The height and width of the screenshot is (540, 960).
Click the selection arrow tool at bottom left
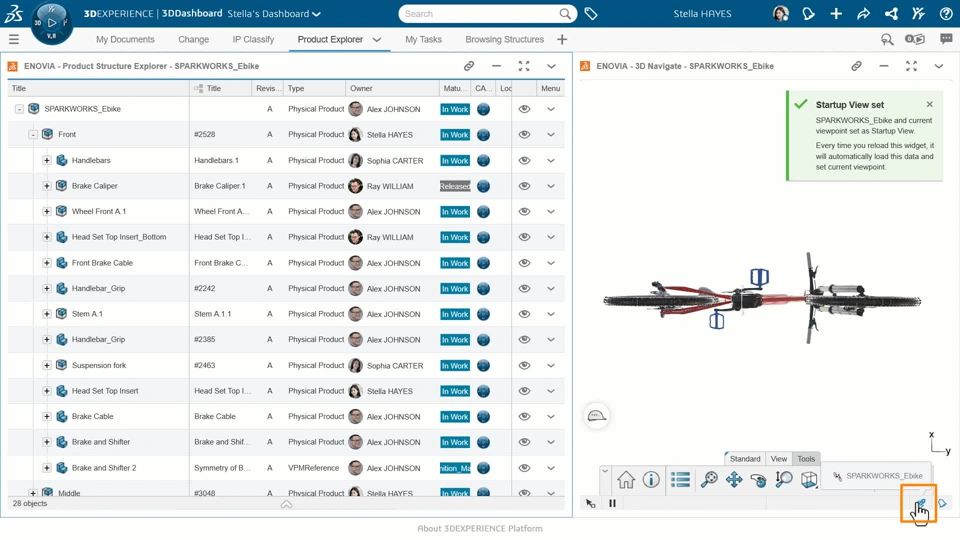pos(590,503)
